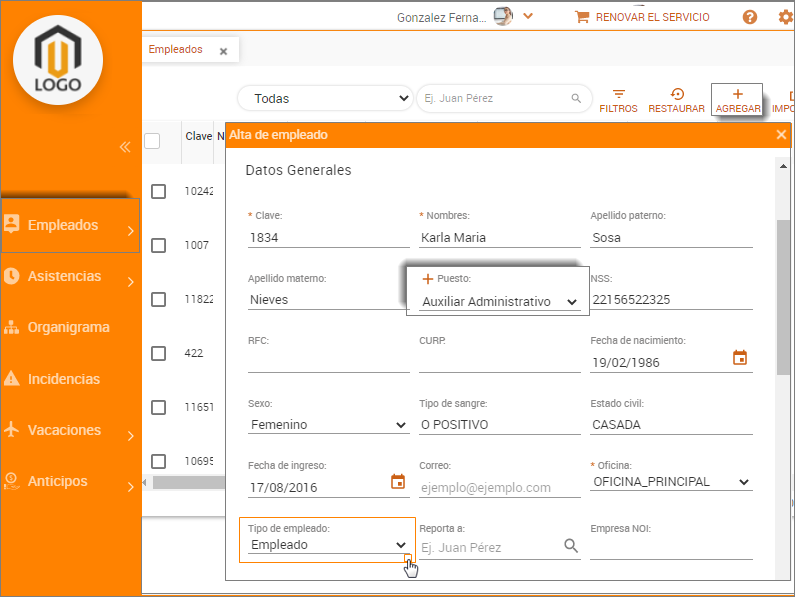Click the vertical scrollbar in employee form
The height and width of the screenshot is (597, 795).
coord(784,300)
